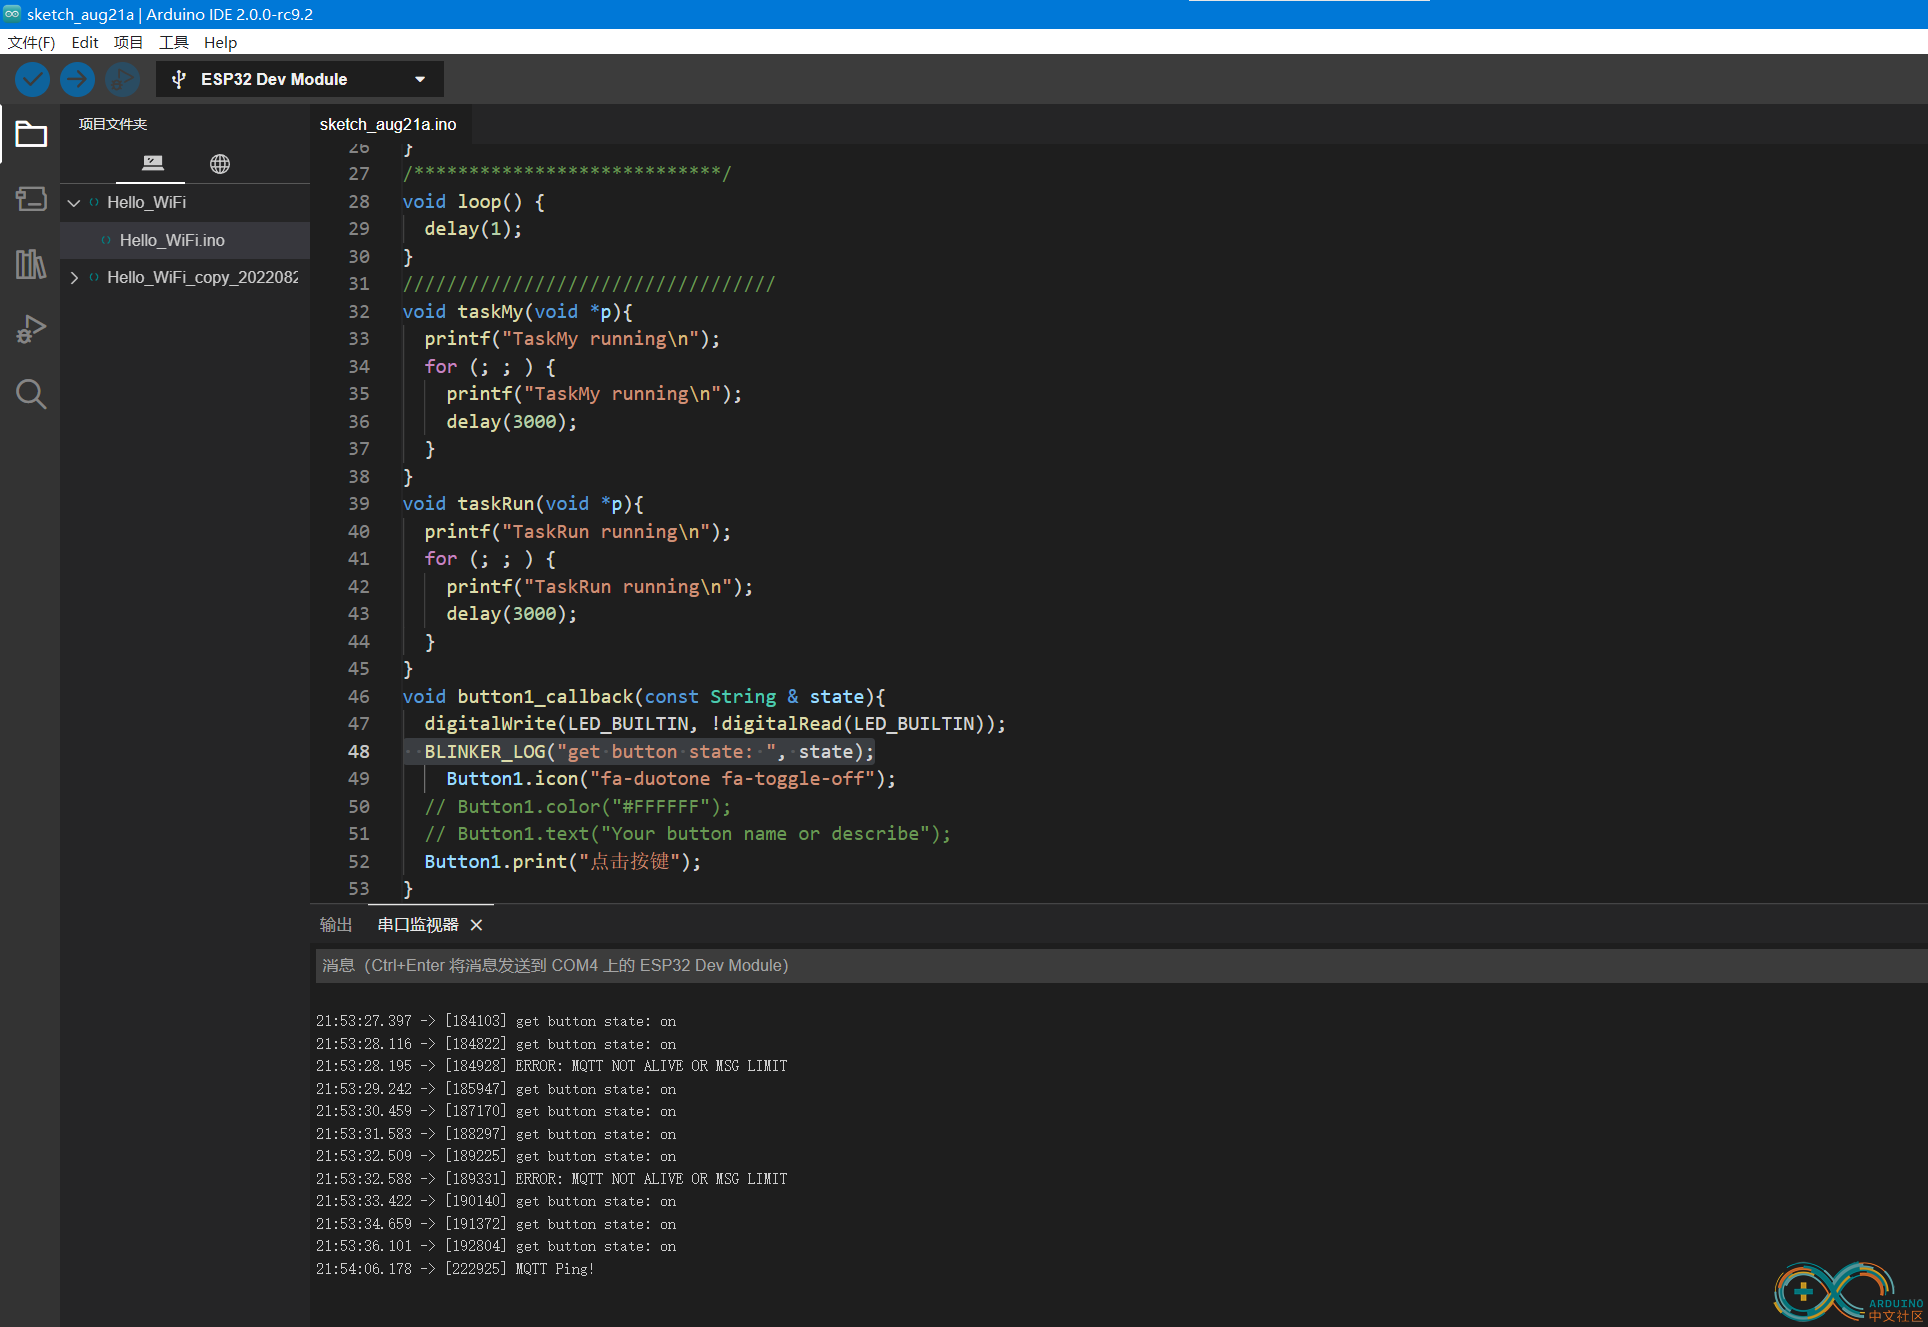
Task: Click the commented Button1.color line
Action: pos(578,806)
